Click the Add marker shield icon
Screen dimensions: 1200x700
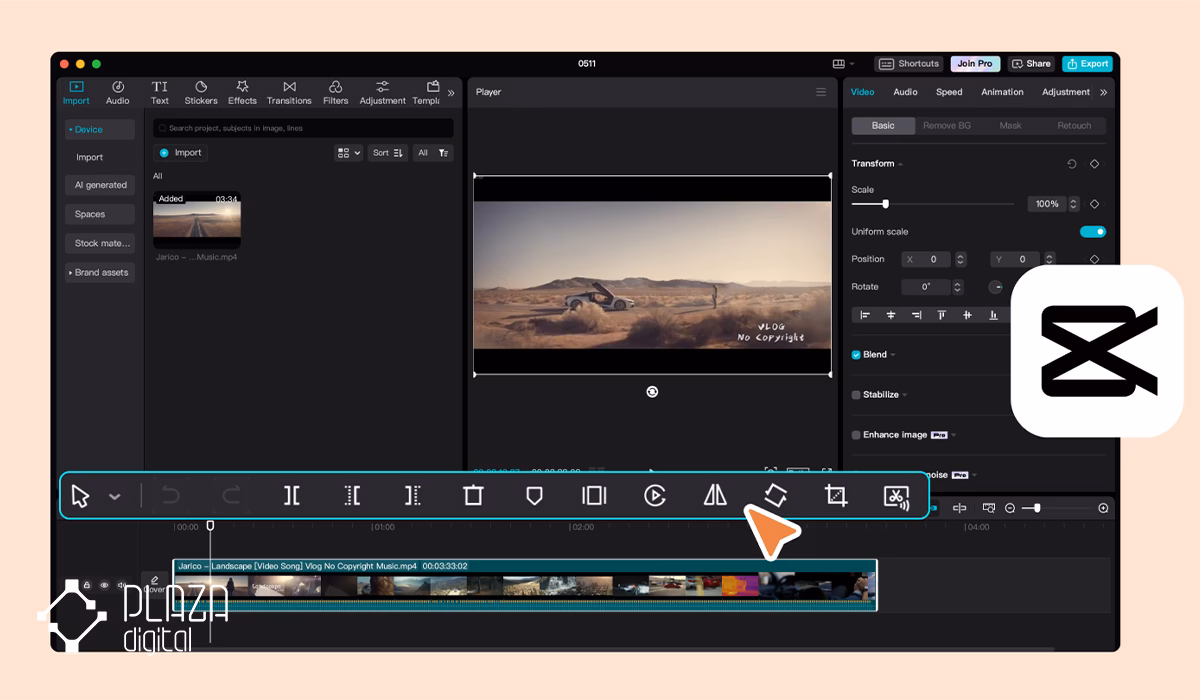pos(534,495)
